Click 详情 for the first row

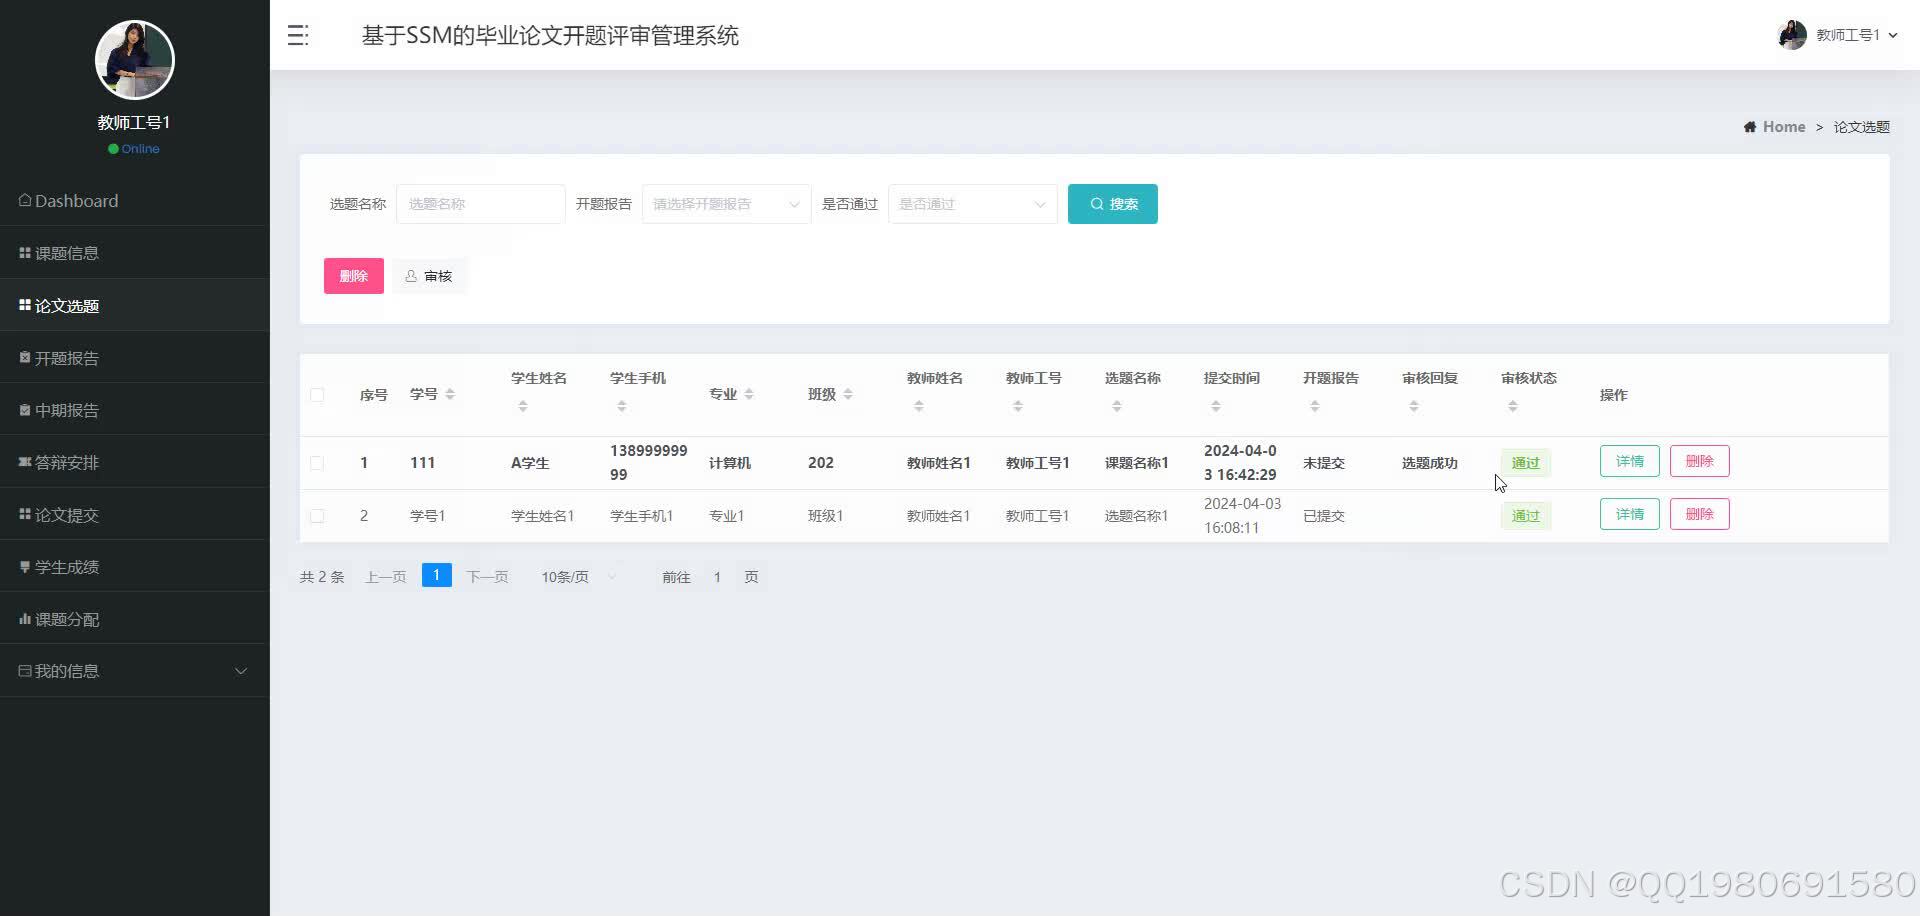pos(1629,461)
